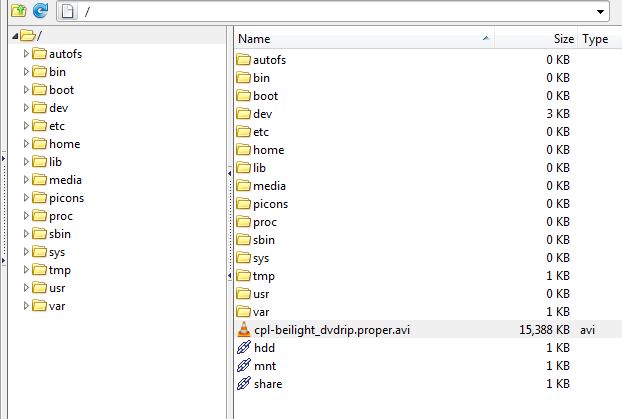Click the VLC cone icon of the avi file
Image resolution: width=622 pixels, height=419 pixels.
point(243,330)
